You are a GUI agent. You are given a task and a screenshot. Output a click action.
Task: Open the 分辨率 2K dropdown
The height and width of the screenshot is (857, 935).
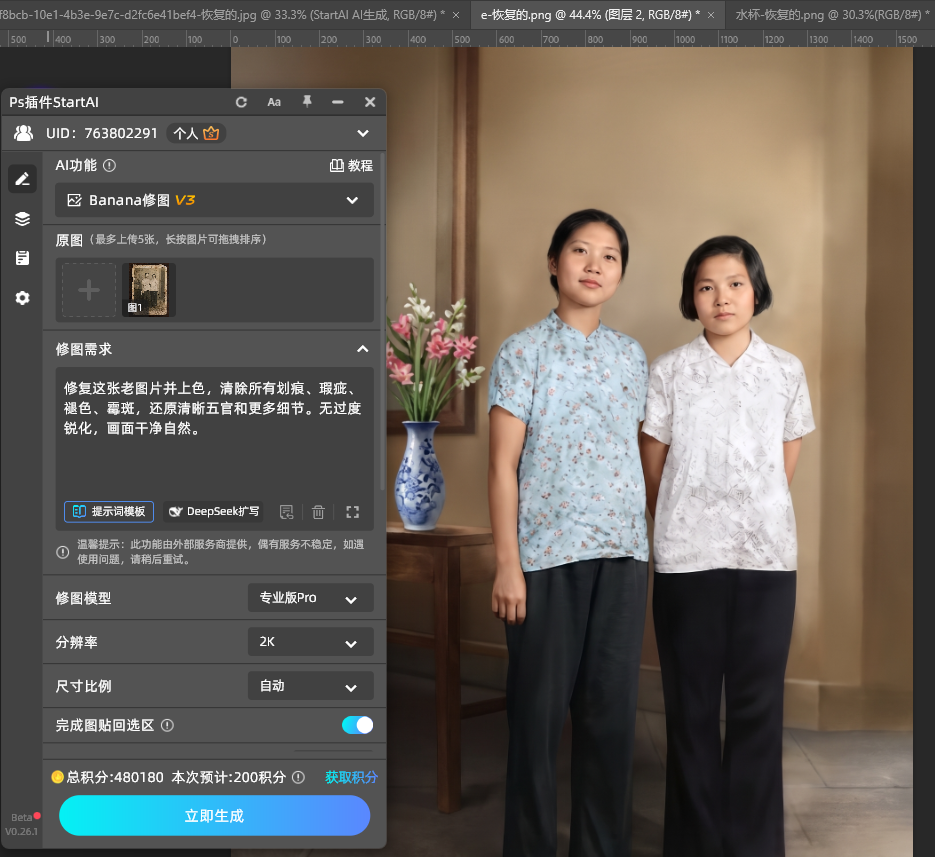click(x=311, y=642)
